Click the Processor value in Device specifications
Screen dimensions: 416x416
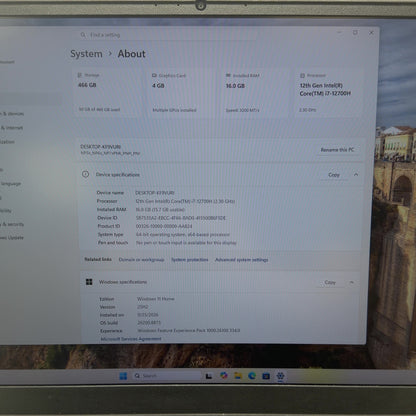pos(185,201)
